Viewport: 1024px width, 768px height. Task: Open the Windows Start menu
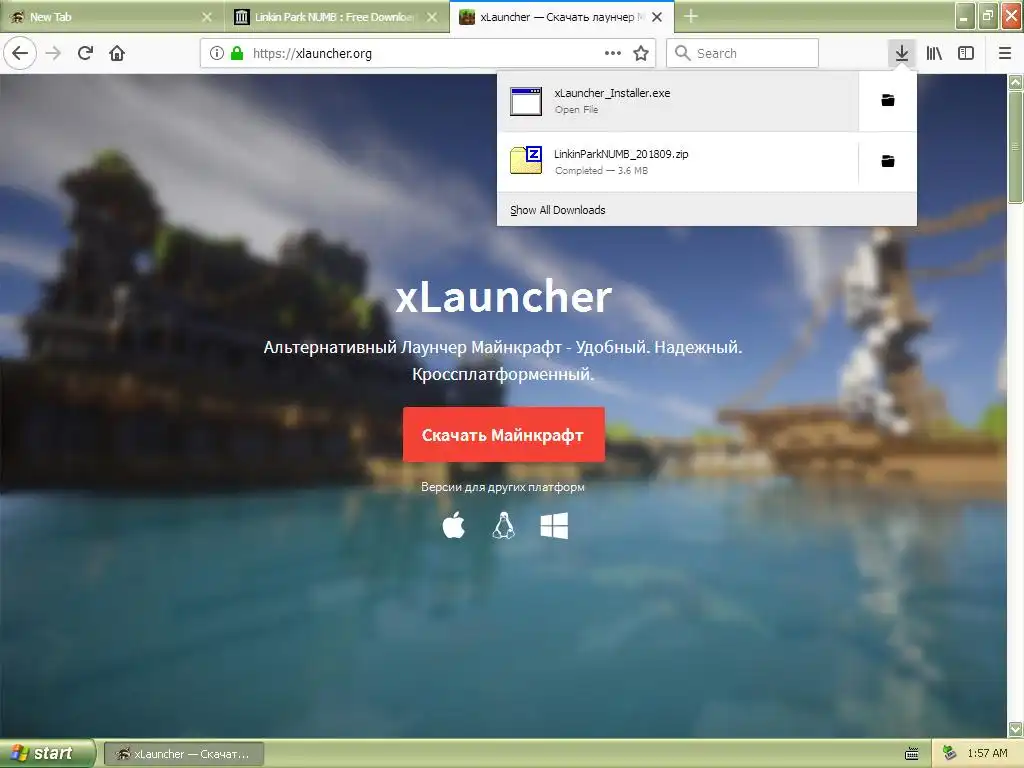(47, 753)
